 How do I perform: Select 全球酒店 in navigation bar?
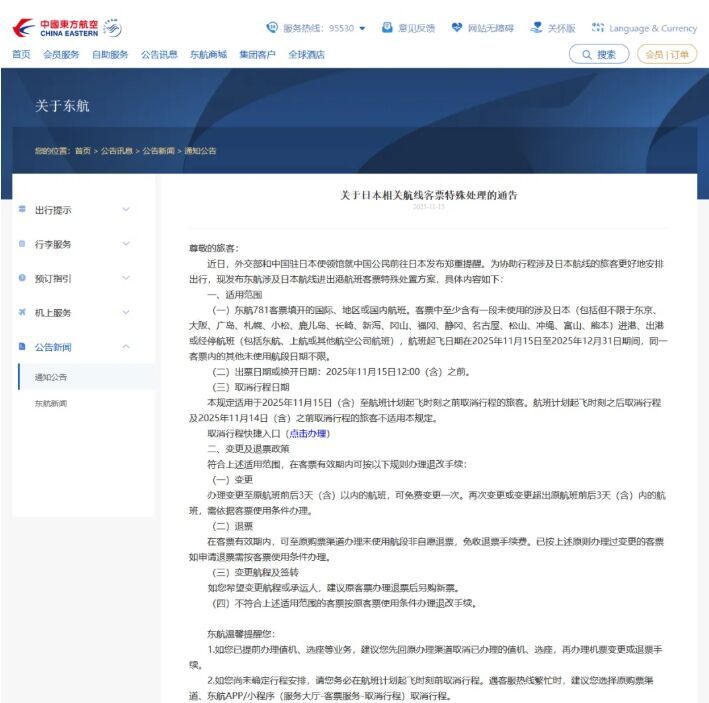coord(306,54)
